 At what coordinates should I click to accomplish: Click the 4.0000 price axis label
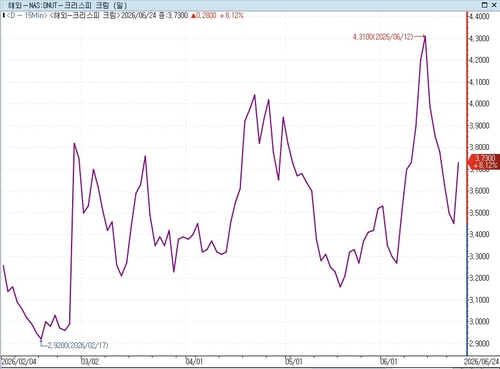coord(479,104)
